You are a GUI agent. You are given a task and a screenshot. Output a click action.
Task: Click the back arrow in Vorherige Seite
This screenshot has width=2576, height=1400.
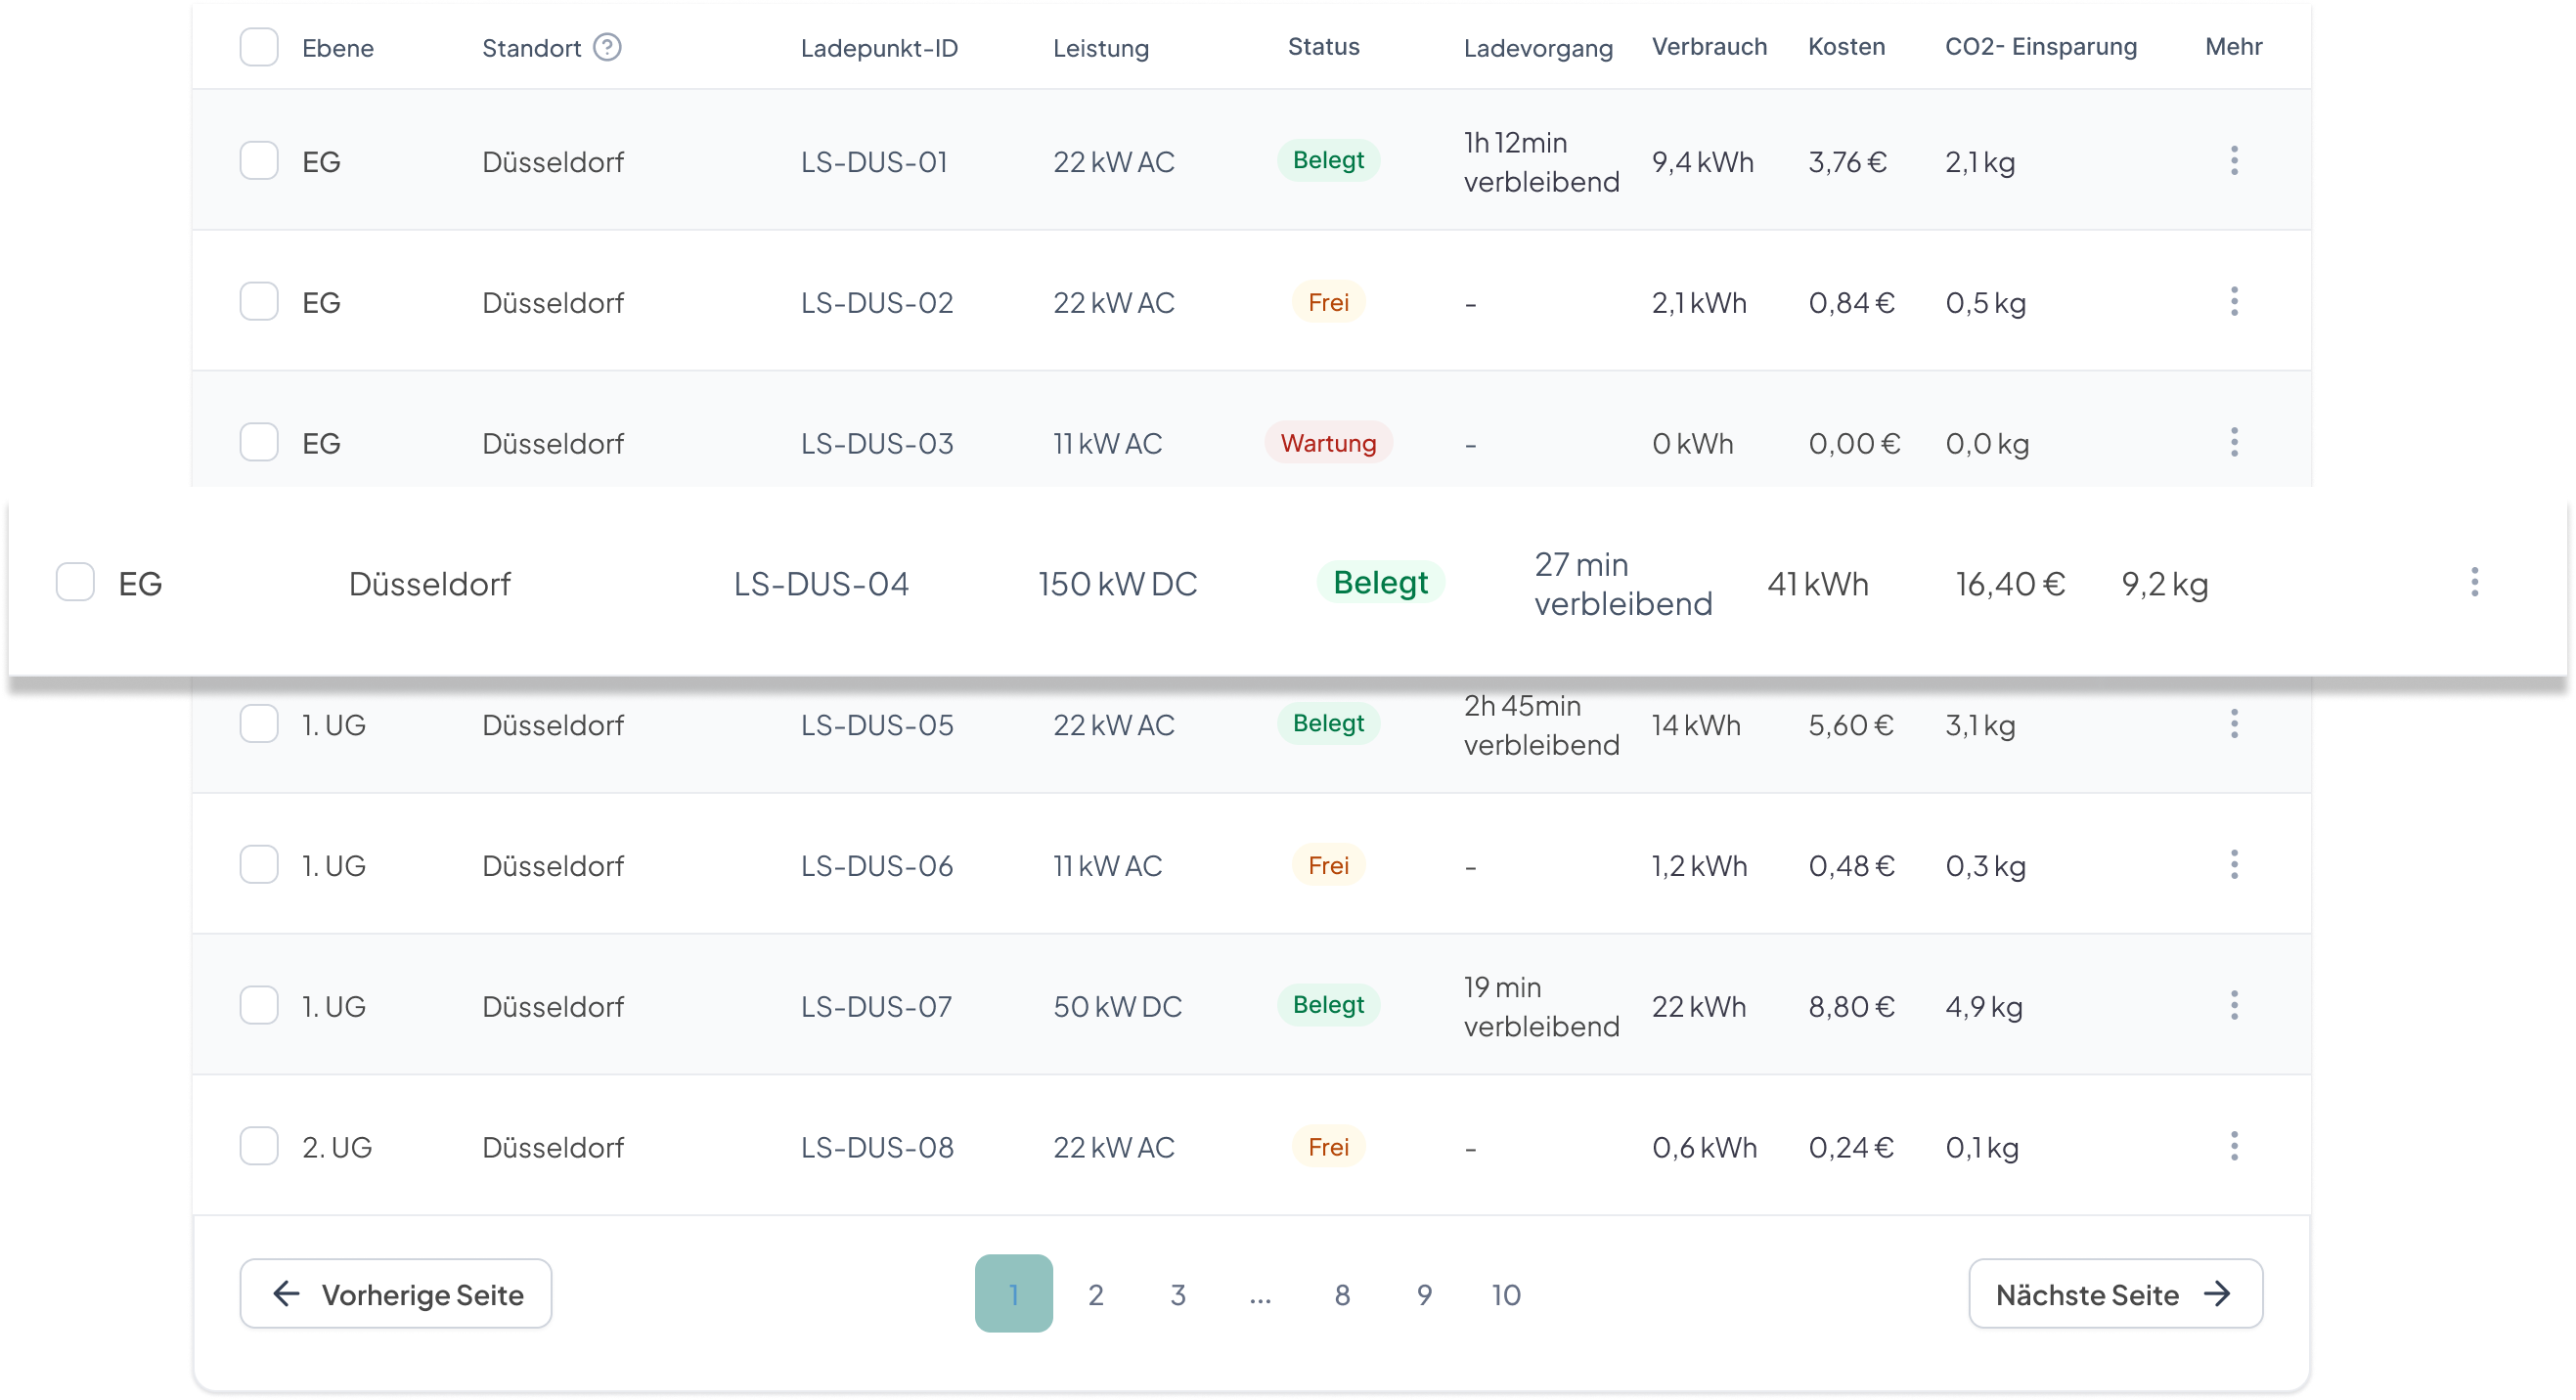coord(287,1293)
